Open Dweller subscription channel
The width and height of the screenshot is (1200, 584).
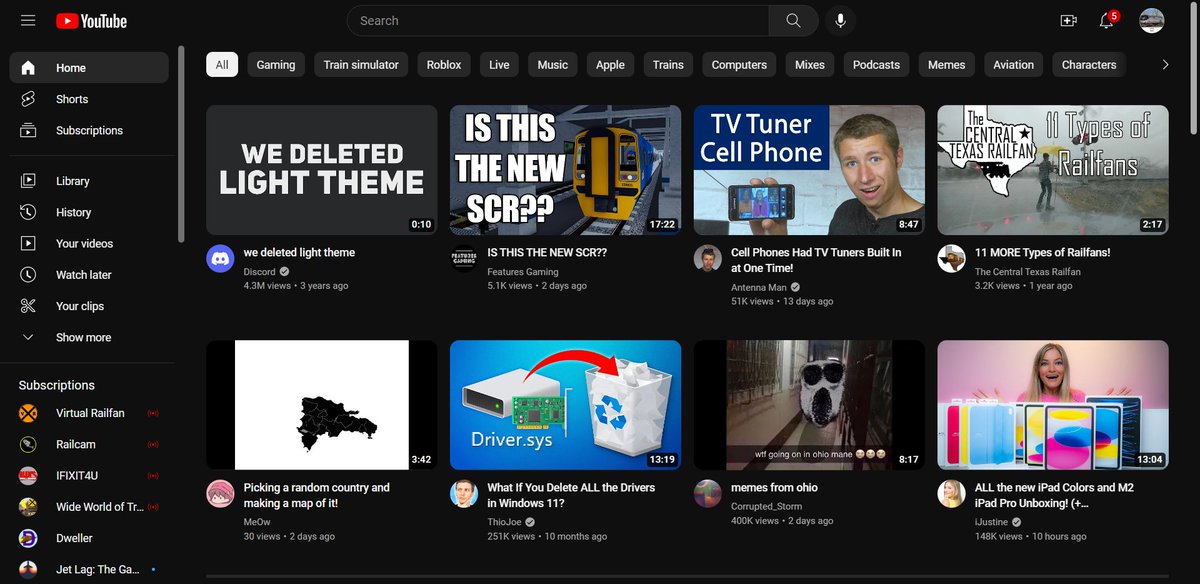(x=89, y=538)
